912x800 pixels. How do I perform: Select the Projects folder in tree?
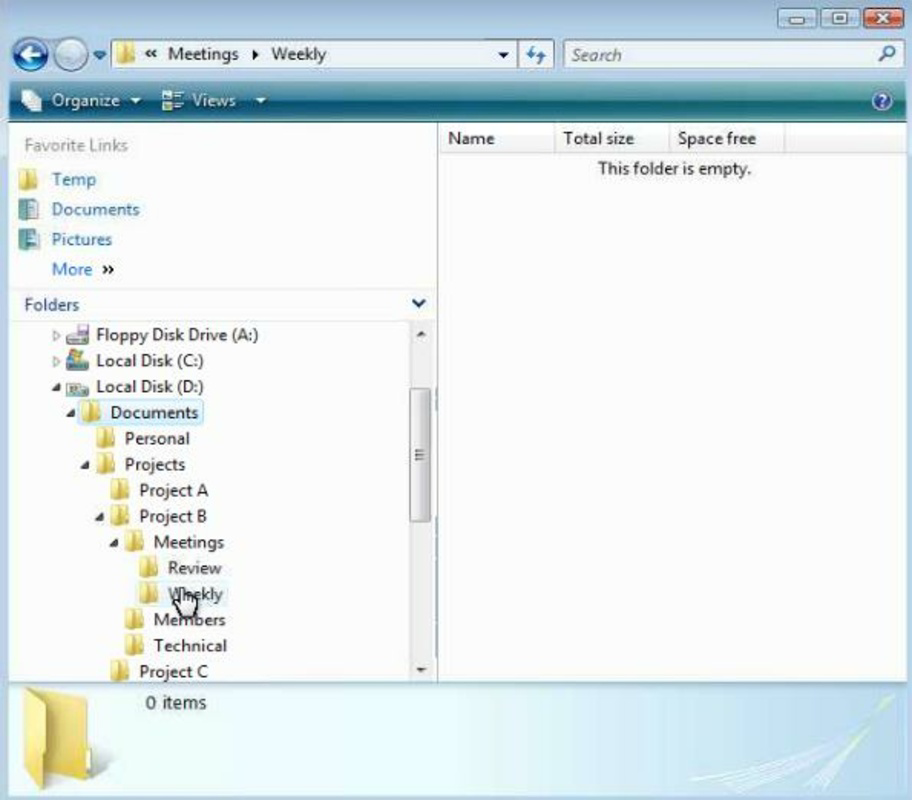(x=155, y=465)
